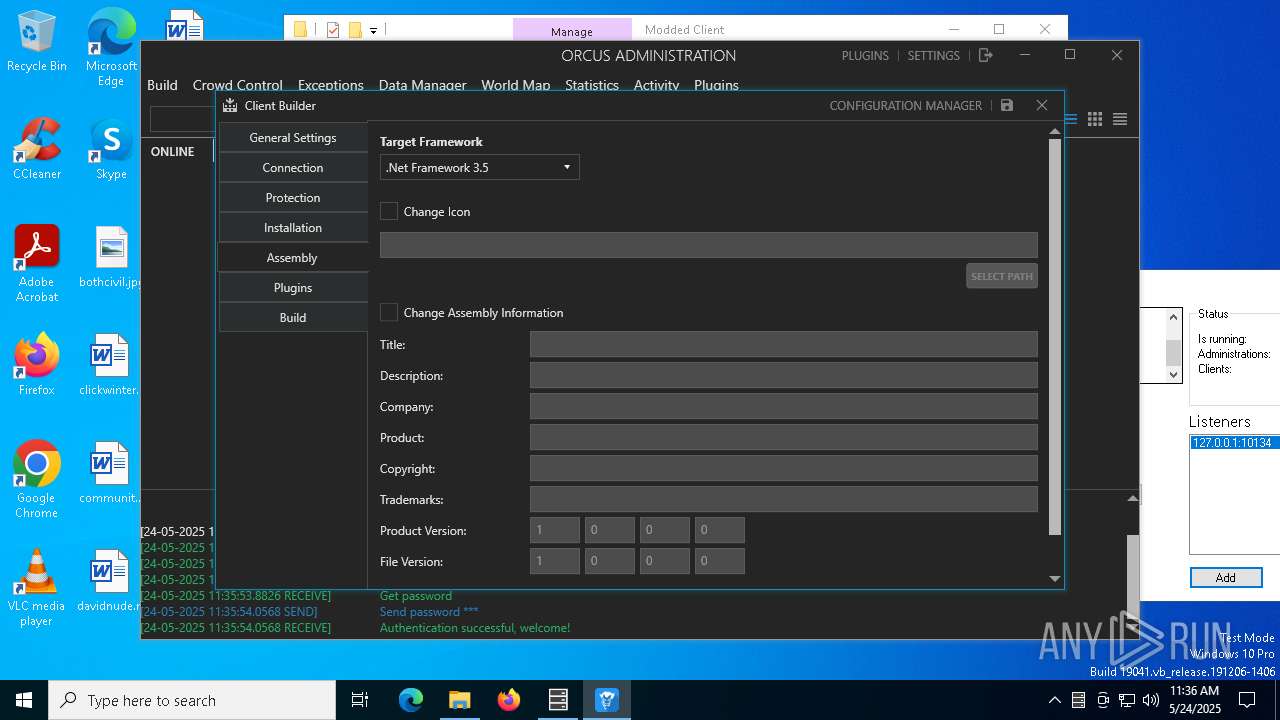Open volume control in system tray
This screenshot has height=720, width=1280.
(1150, 700)
